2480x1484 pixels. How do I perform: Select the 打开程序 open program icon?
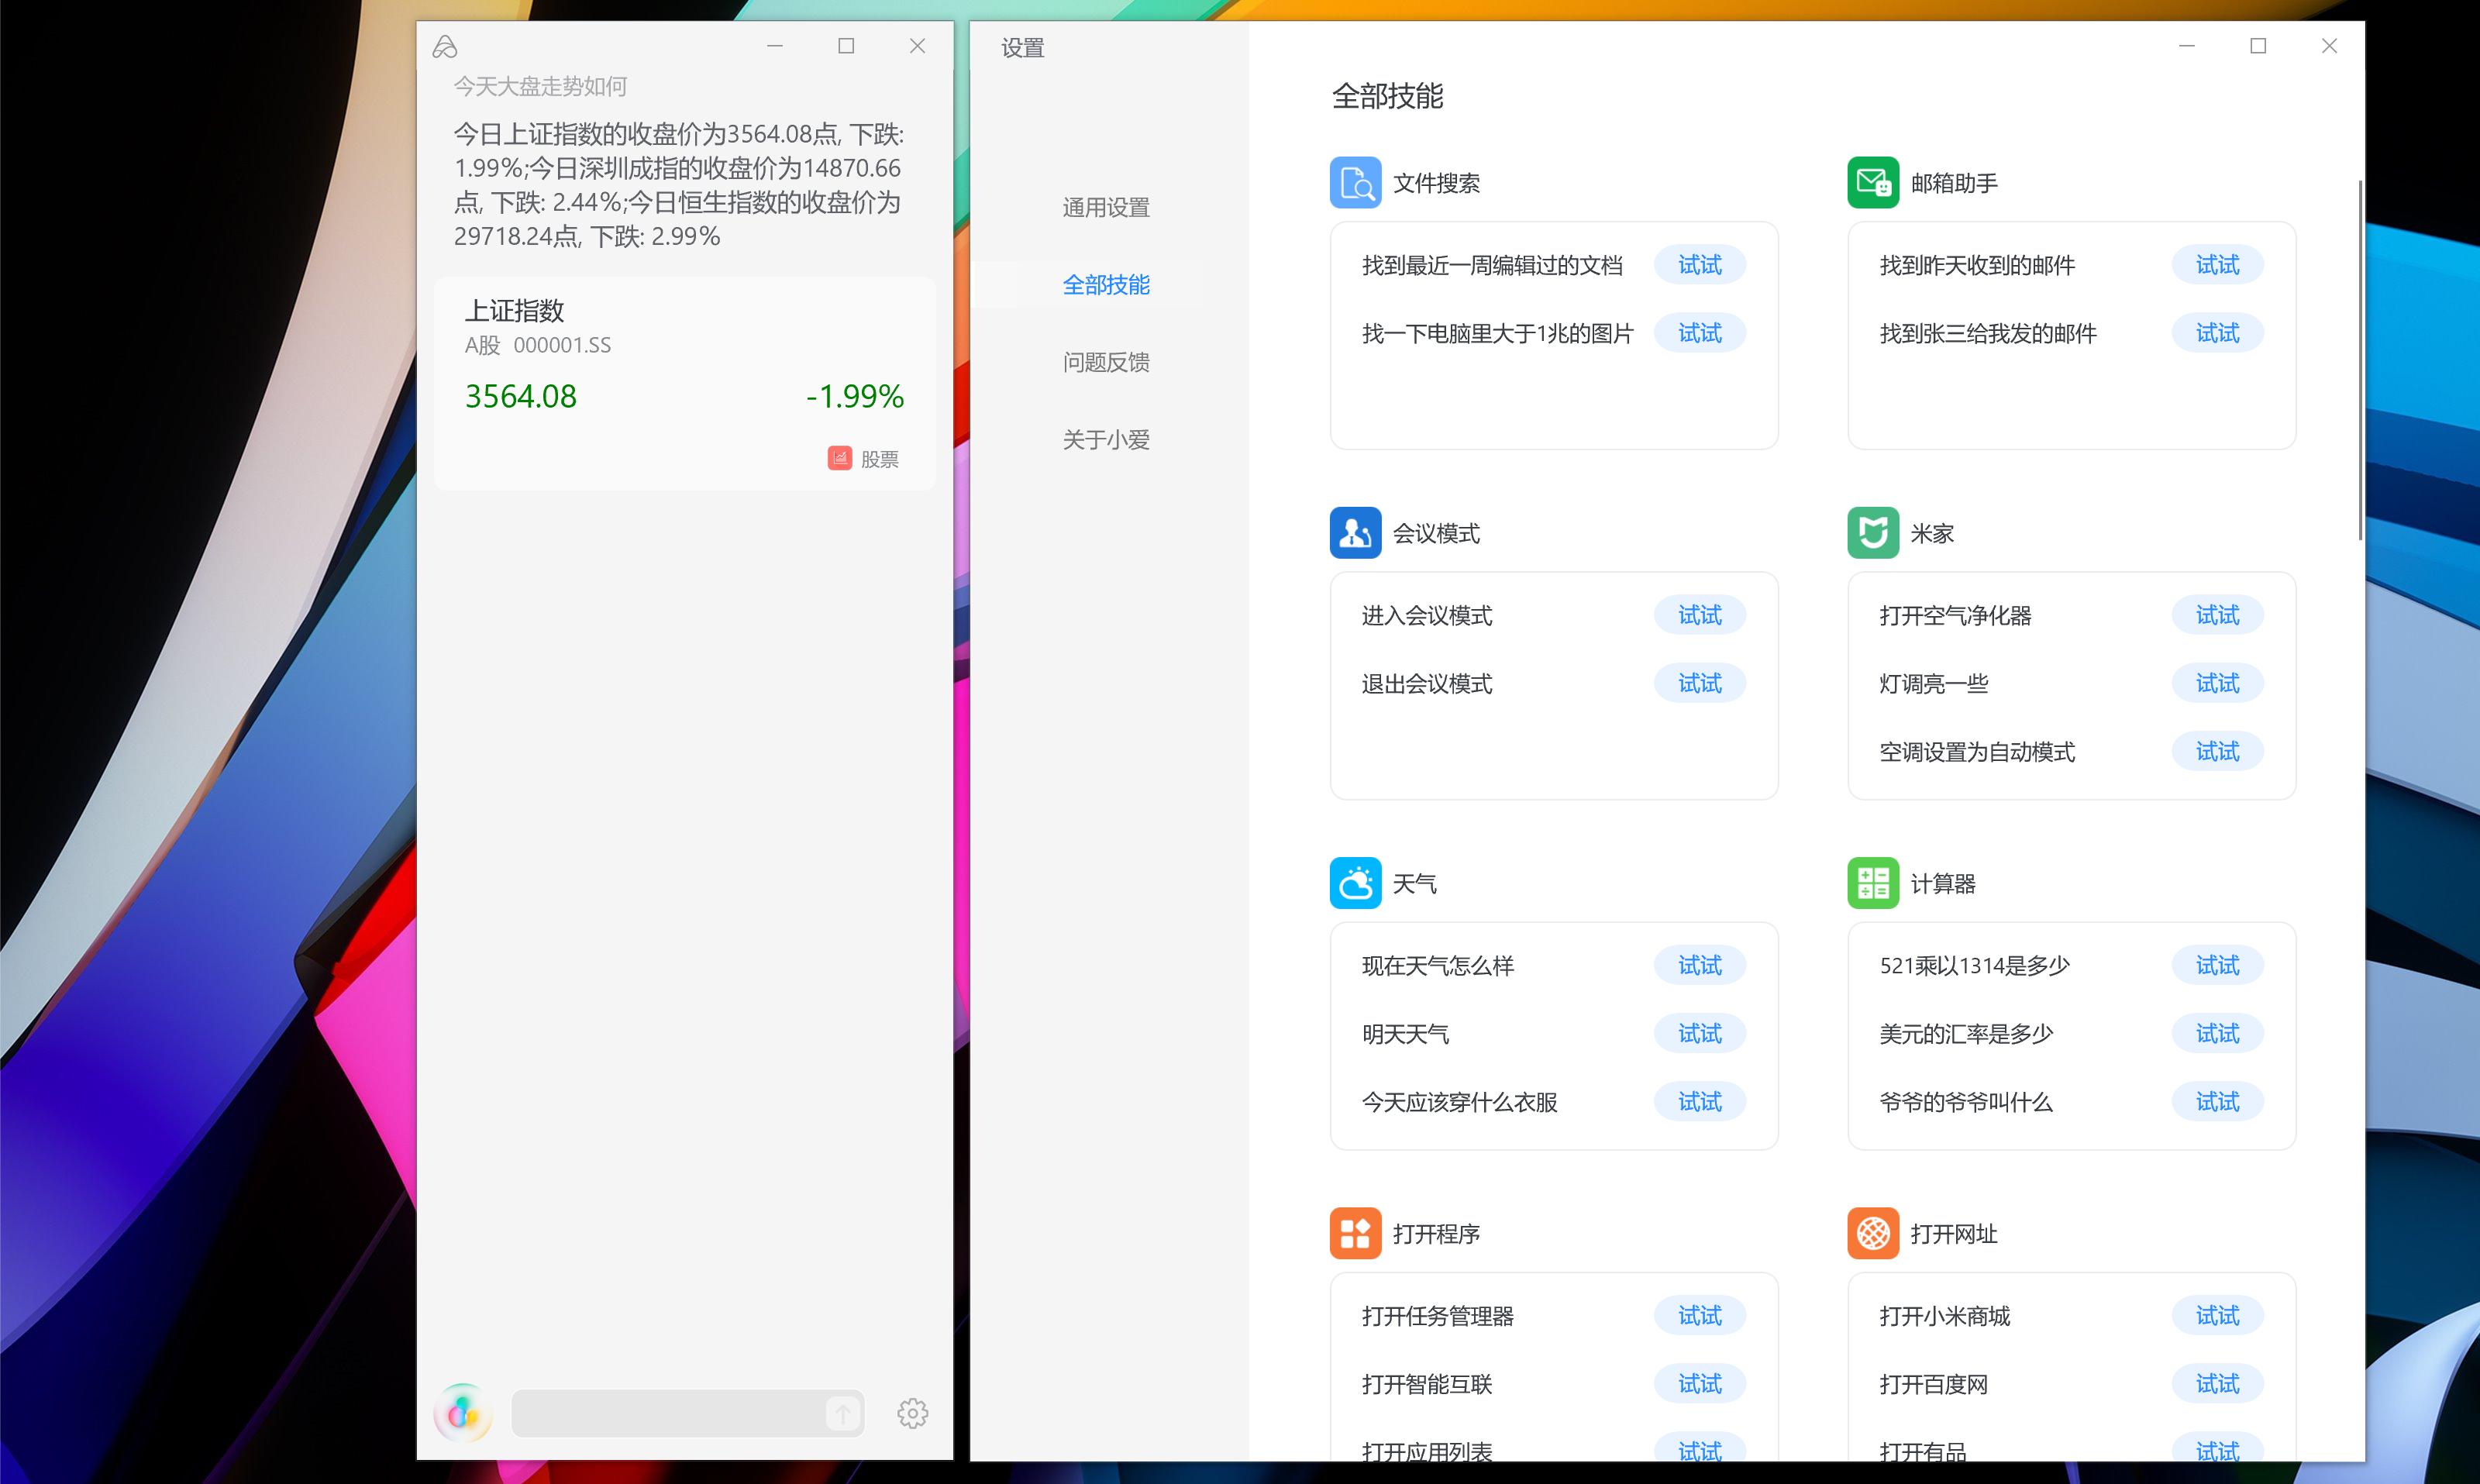point(1355,1233)
